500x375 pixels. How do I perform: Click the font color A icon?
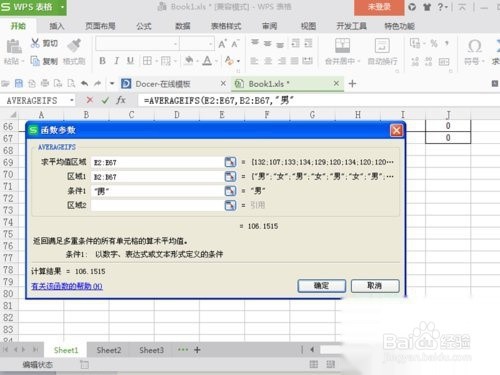coord(207,61)
